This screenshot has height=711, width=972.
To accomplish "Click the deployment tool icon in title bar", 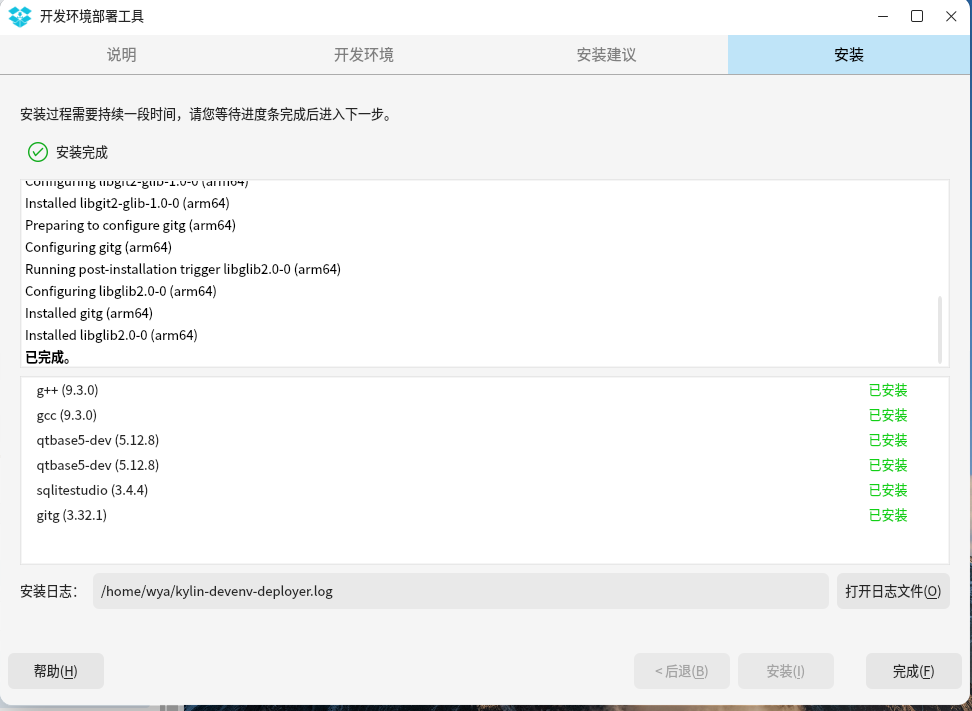I will click(x=18, y=16).
